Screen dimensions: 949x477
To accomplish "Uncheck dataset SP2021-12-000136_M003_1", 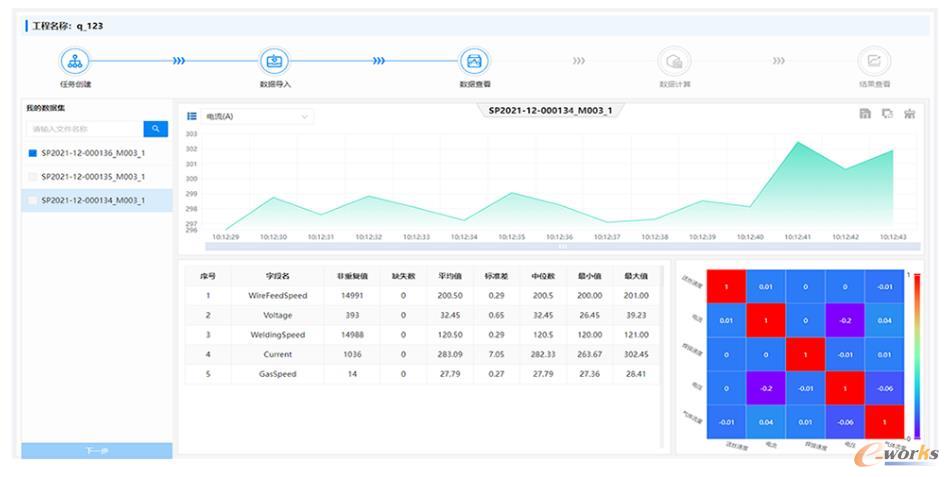I will tap(33, 153).
